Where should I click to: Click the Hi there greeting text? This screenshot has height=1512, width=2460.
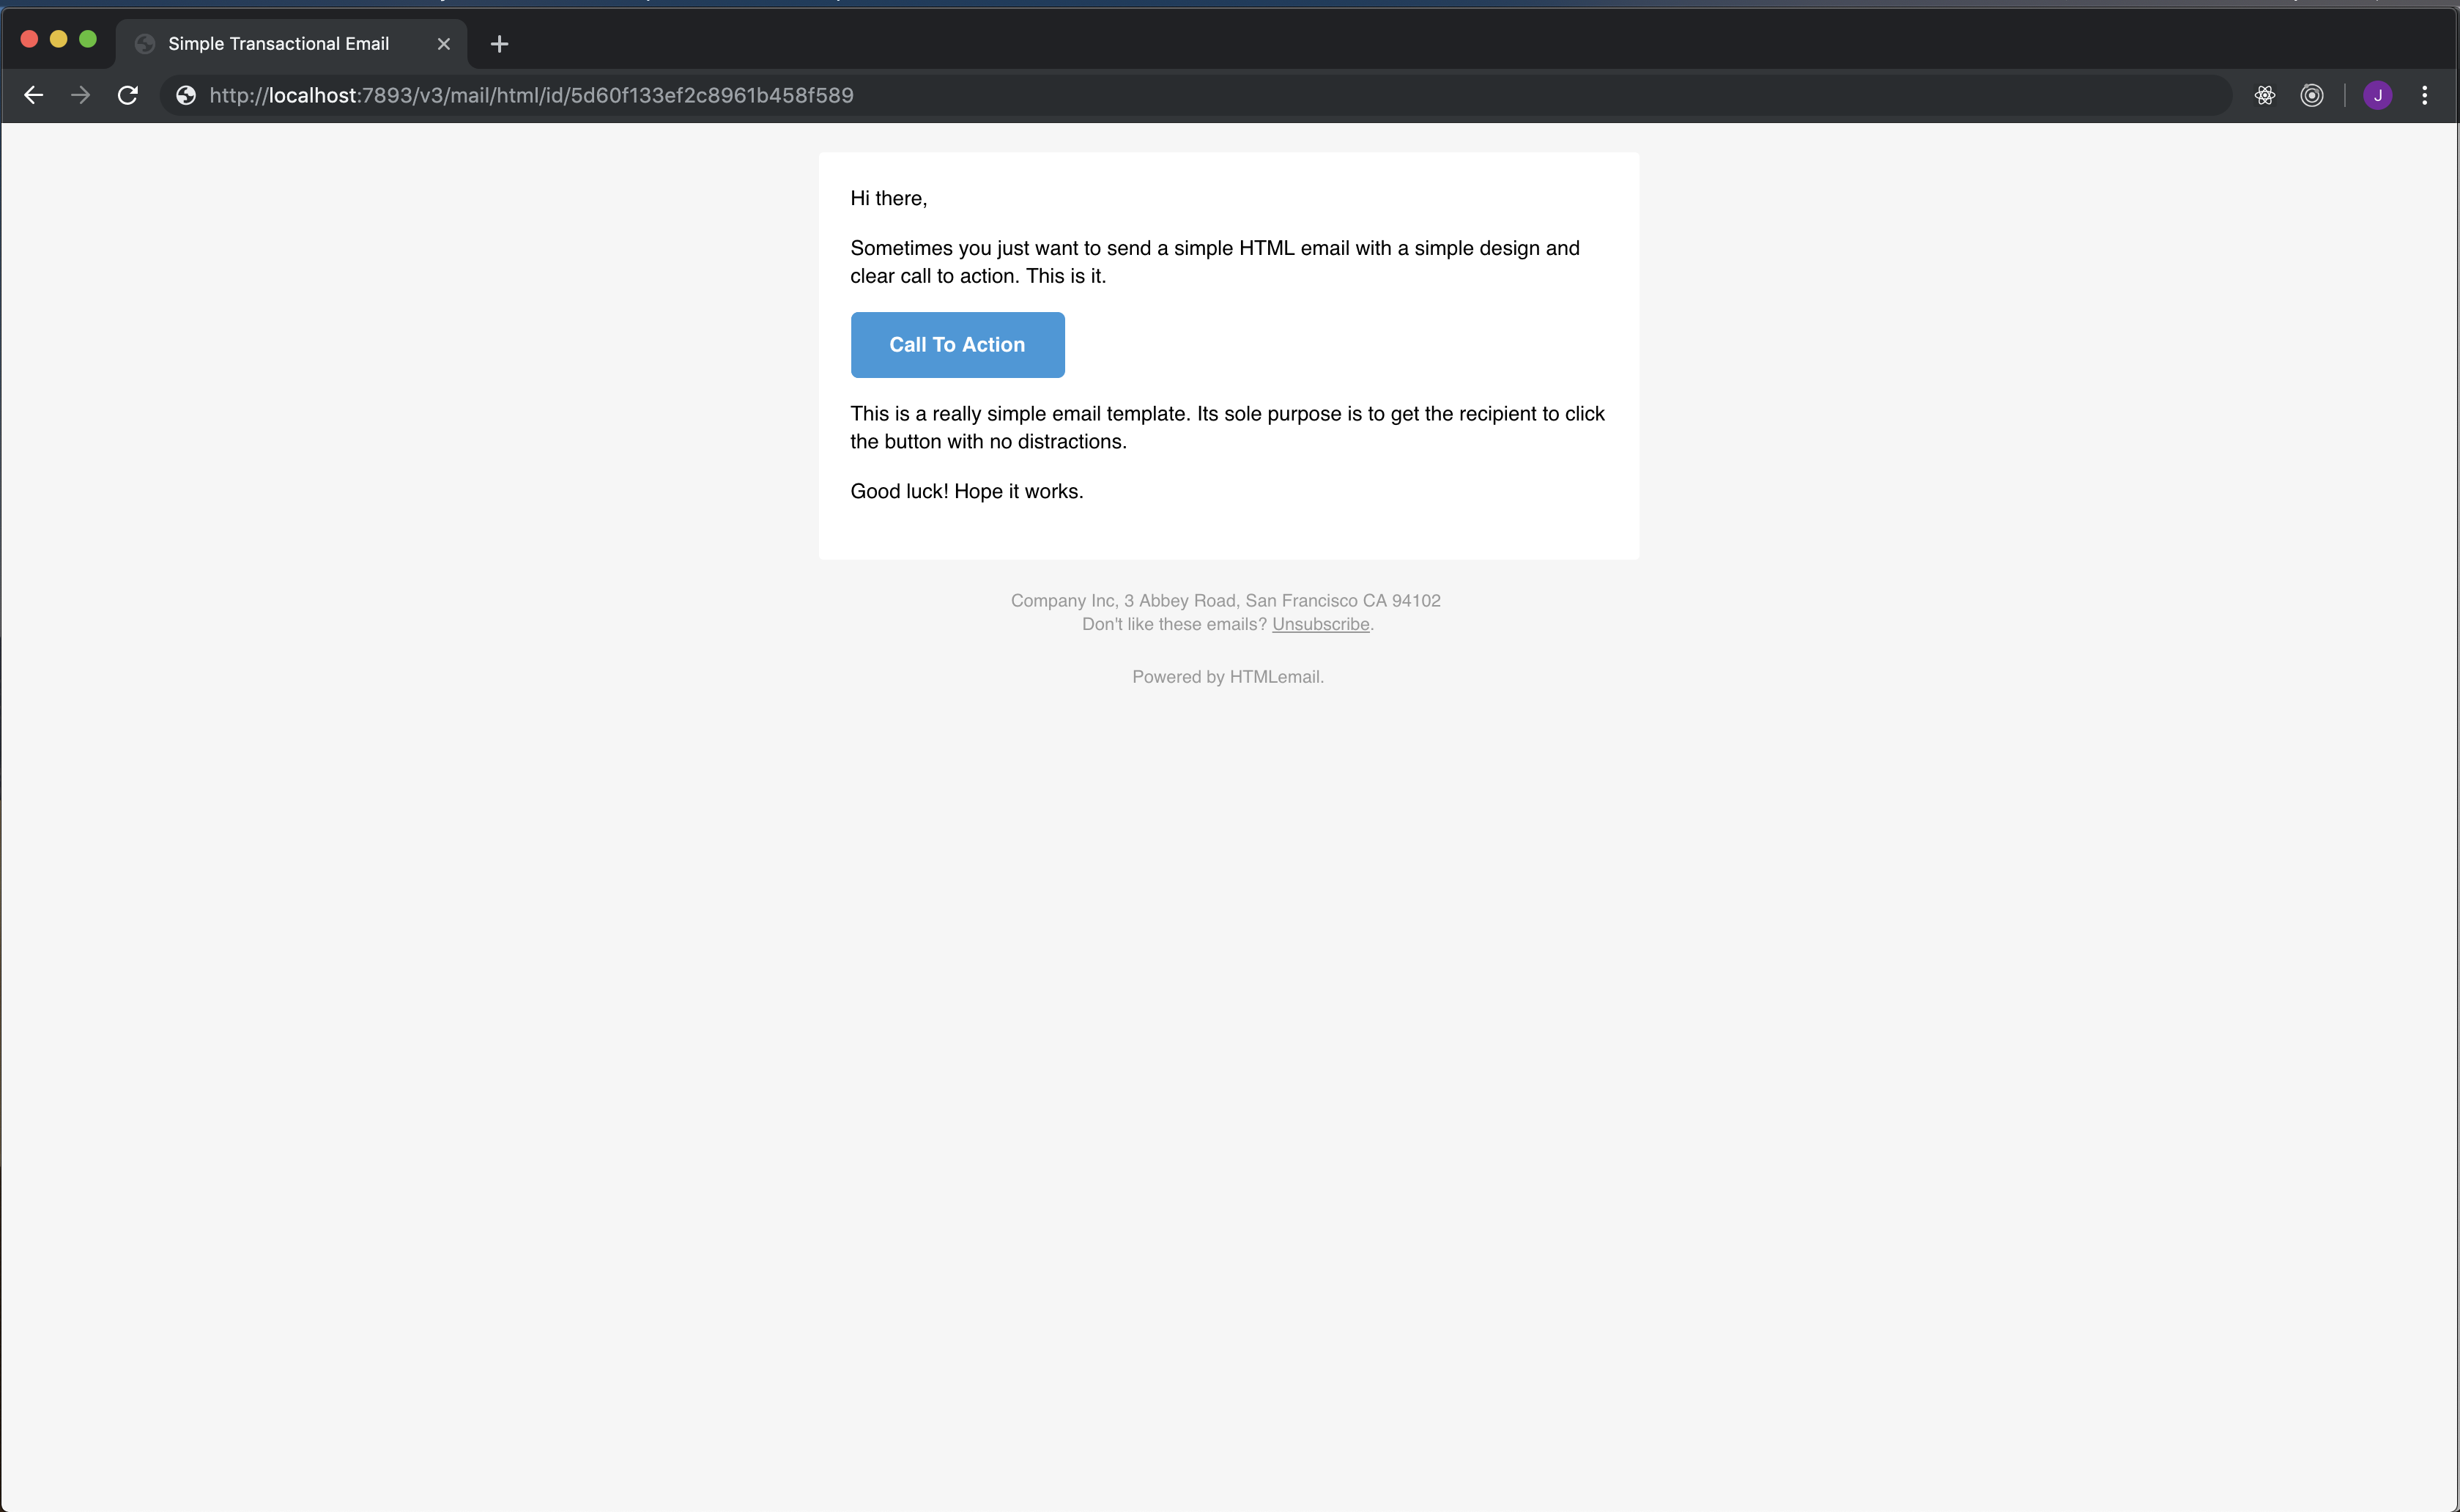coord(888,198)
